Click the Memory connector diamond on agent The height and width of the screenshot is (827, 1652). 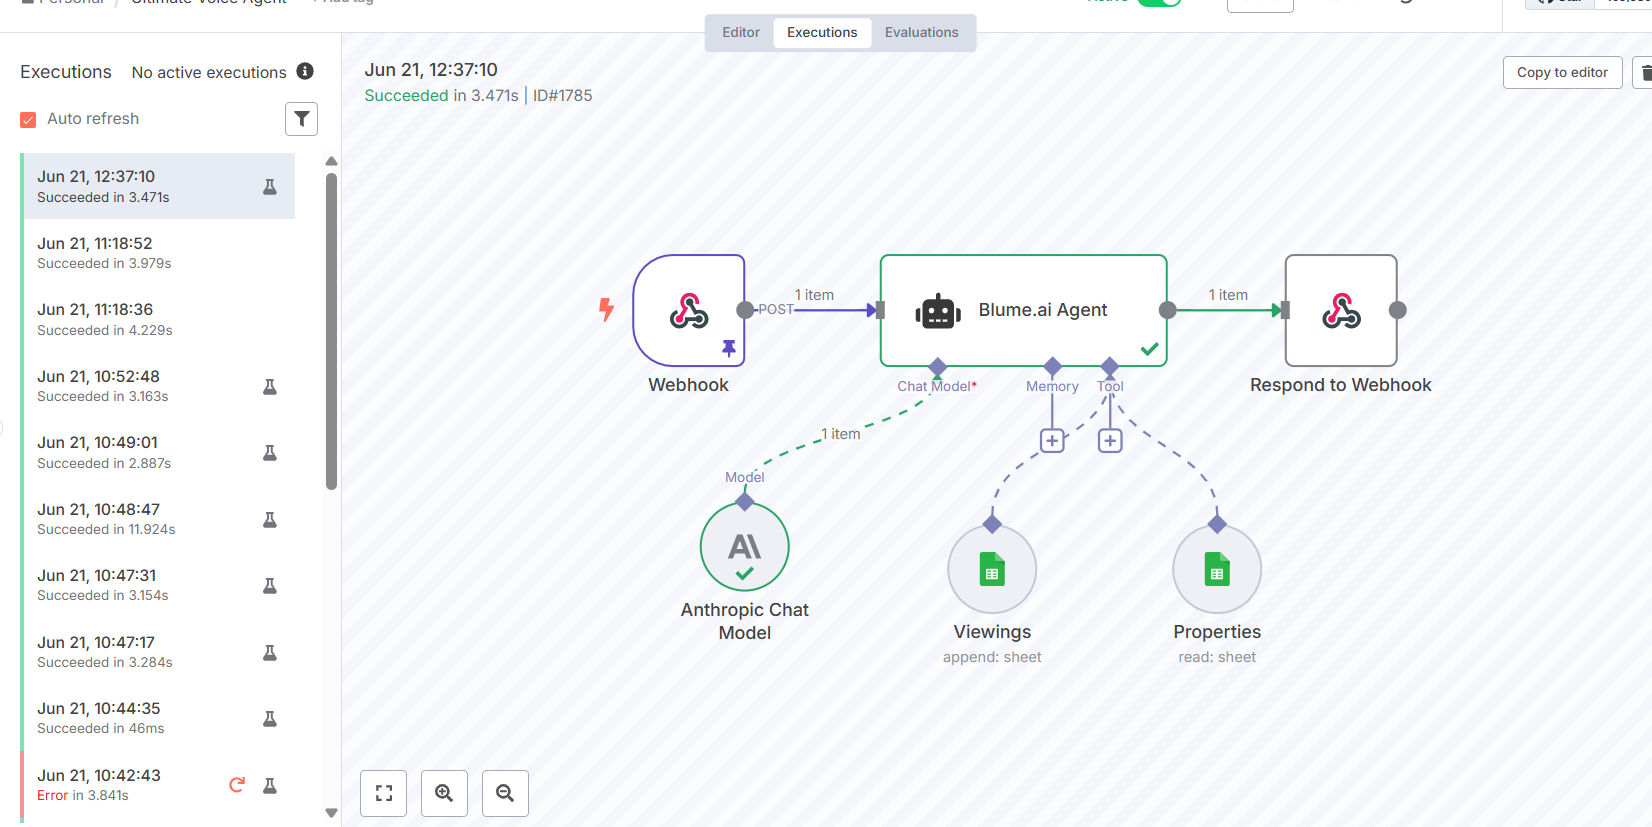(x=1052, y=367)
